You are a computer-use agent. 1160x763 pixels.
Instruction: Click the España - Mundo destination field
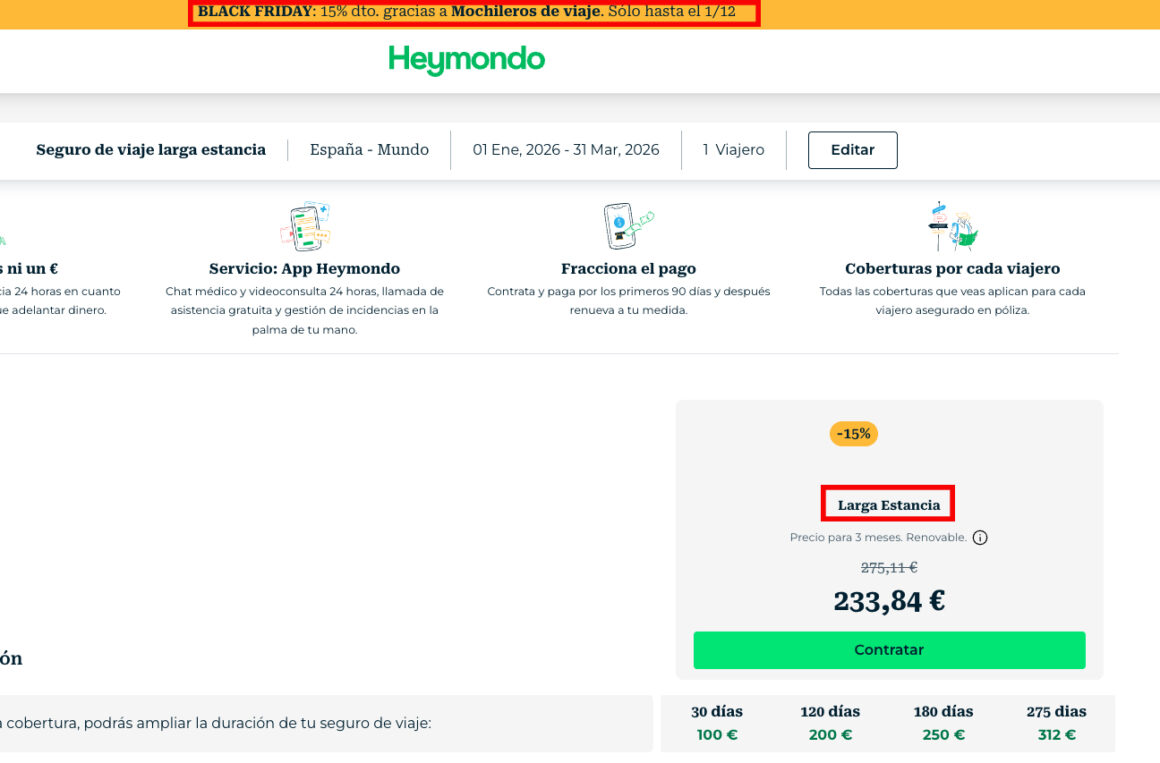369,149
